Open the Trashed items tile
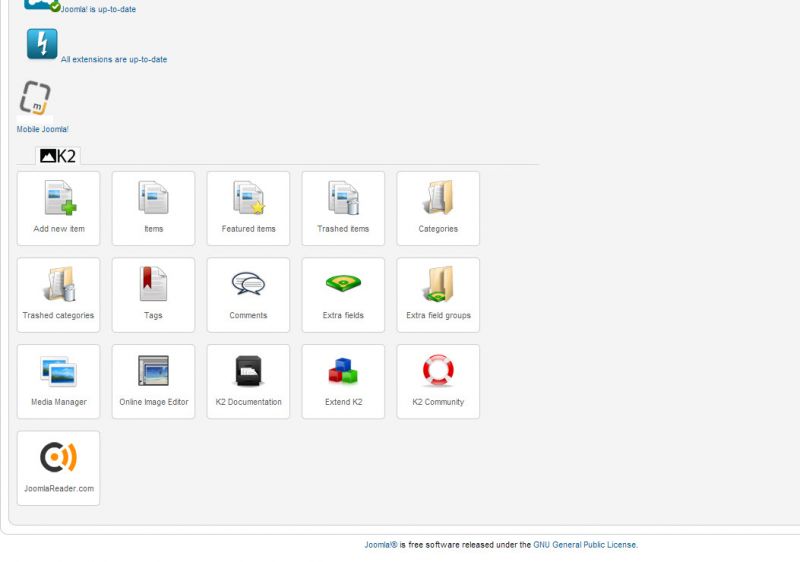Screen dimensions: 800x562 (x=343, y=209)
